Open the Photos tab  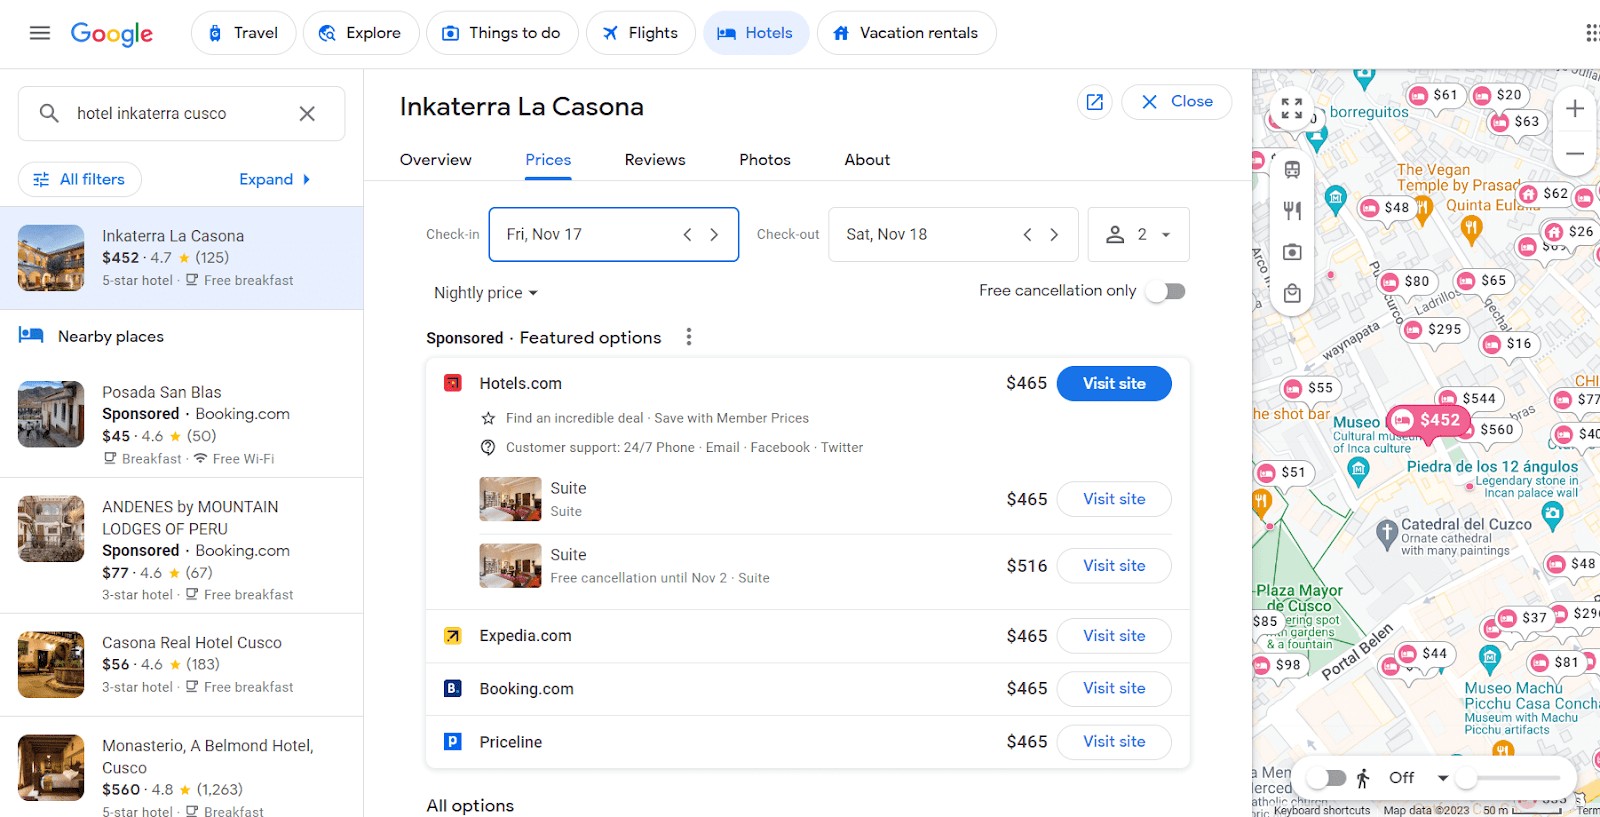[x=765, y=160]
